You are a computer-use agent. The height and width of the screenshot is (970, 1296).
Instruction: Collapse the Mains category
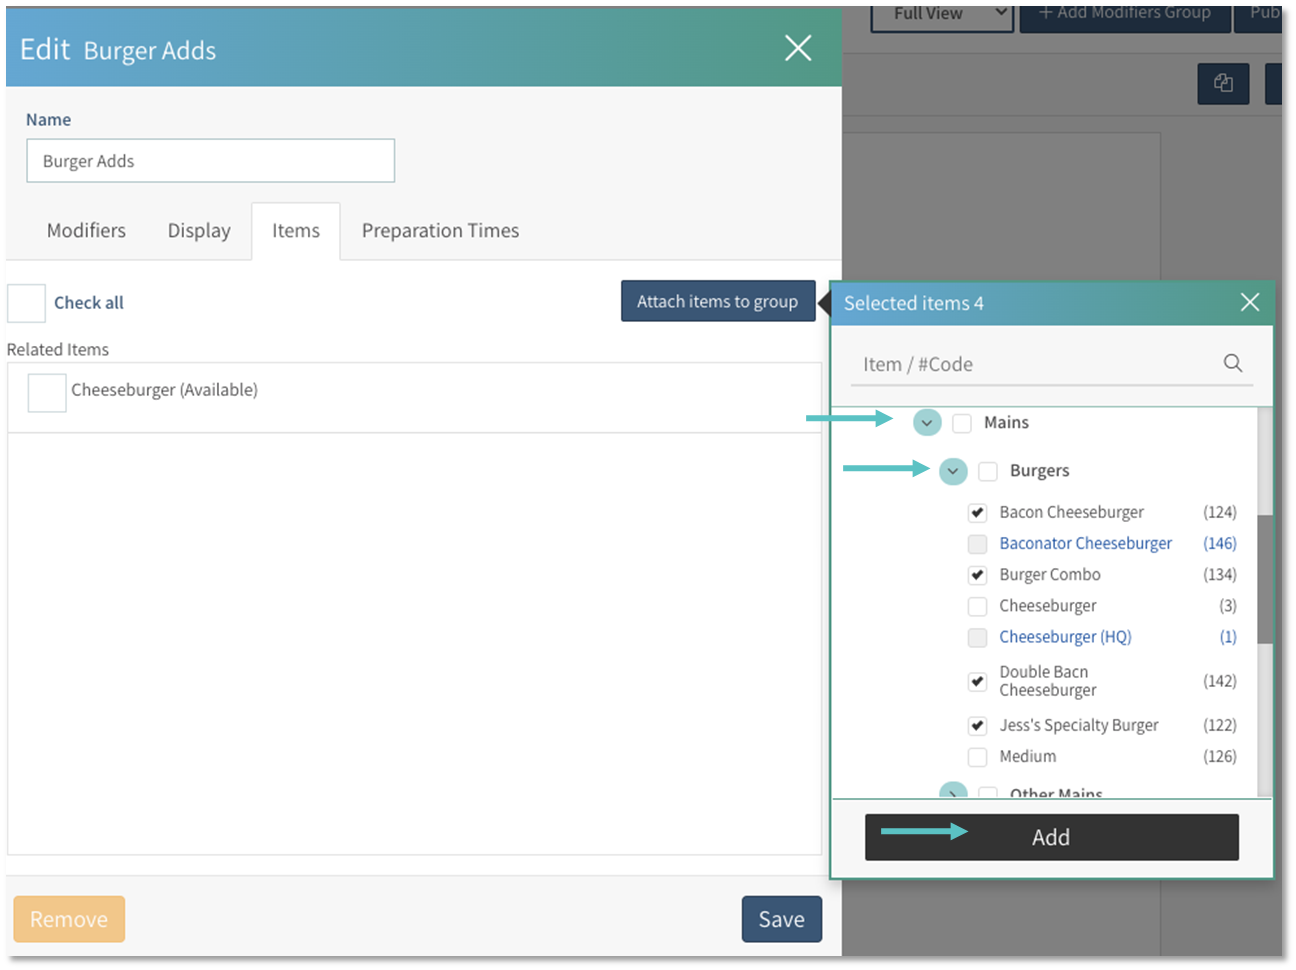tap(927, 423)
